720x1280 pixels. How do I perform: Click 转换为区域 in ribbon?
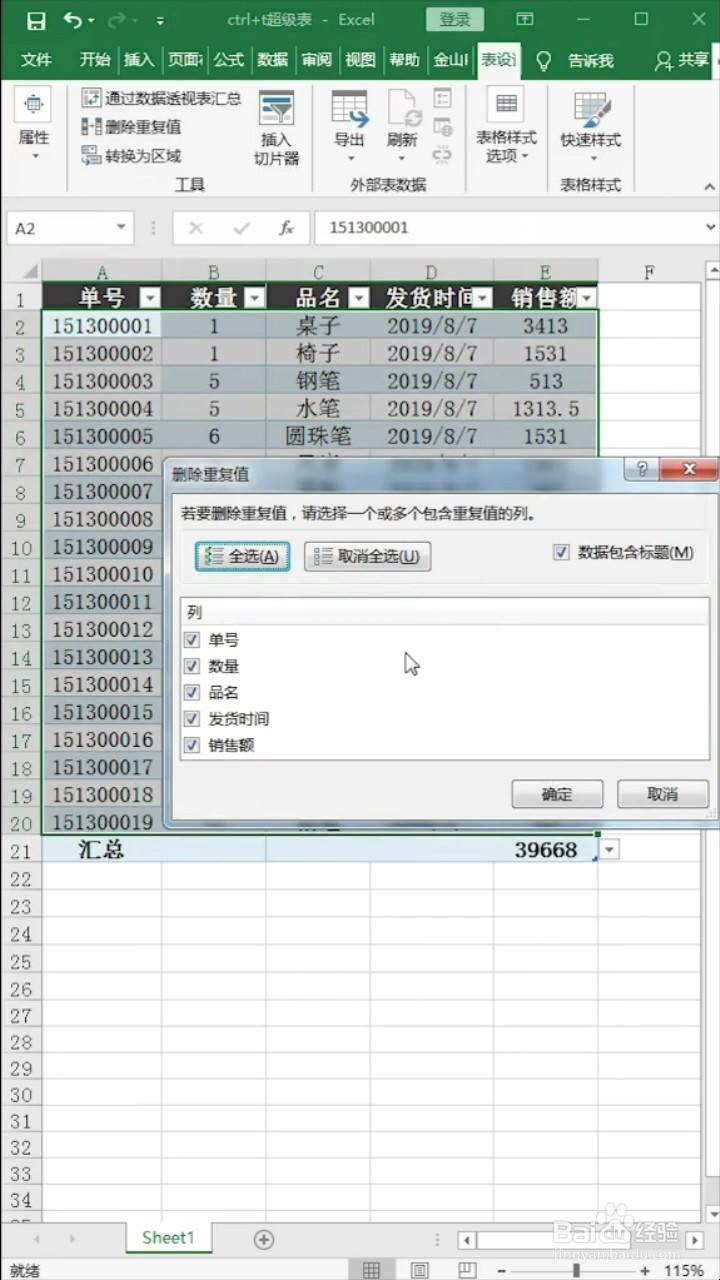131,156
